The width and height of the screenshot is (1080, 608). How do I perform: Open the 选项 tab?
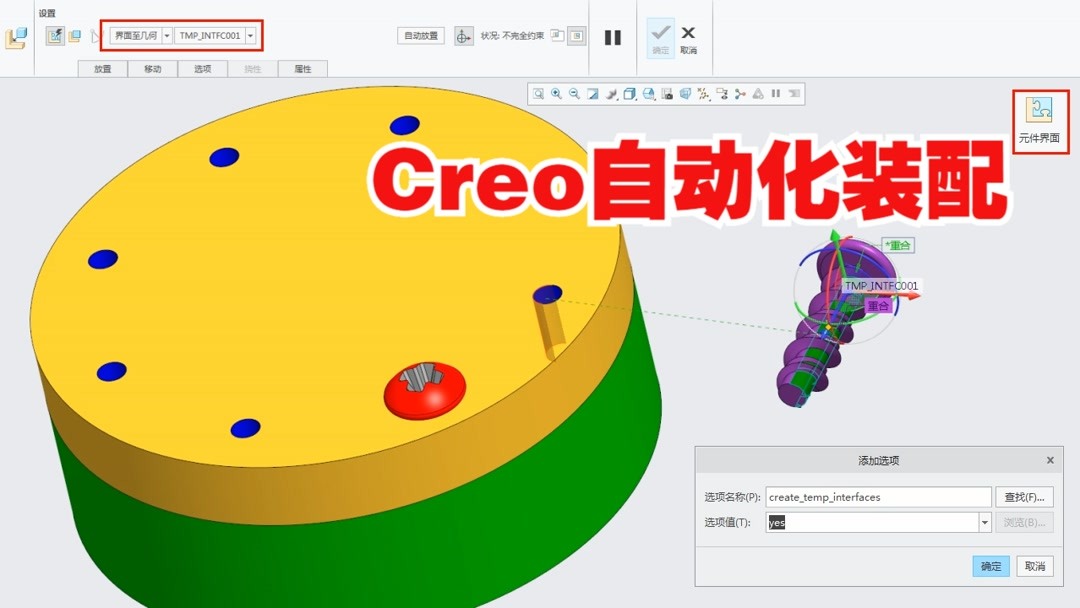pos(203,68)
